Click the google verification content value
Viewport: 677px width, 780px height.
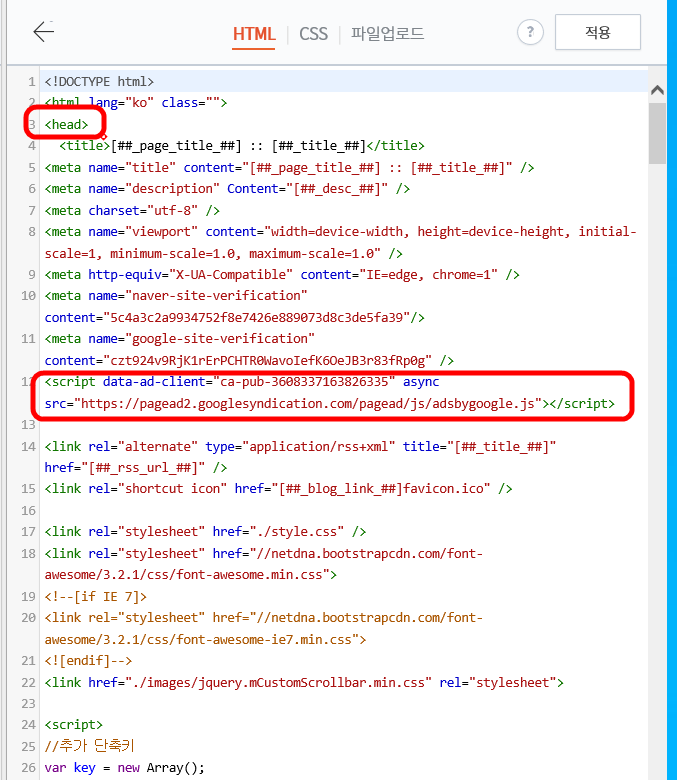267,361
